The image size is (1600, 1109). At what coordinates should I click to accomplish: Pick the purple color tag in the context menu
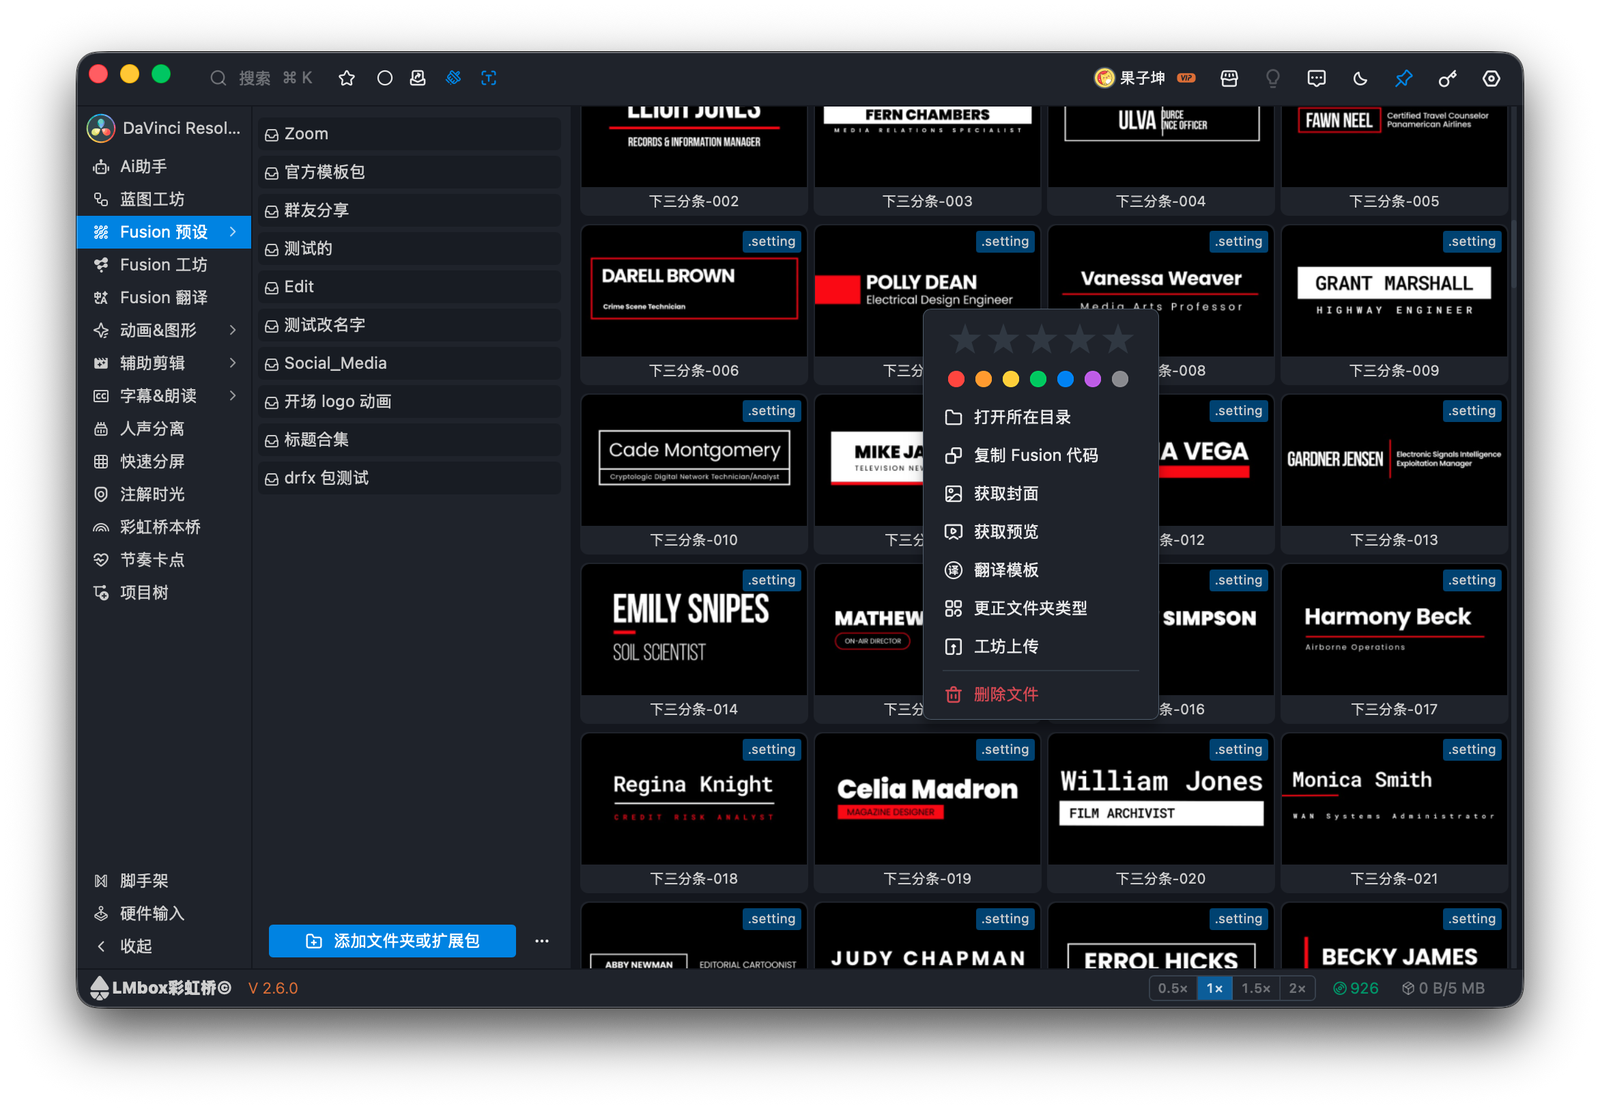pos(1093,379)
